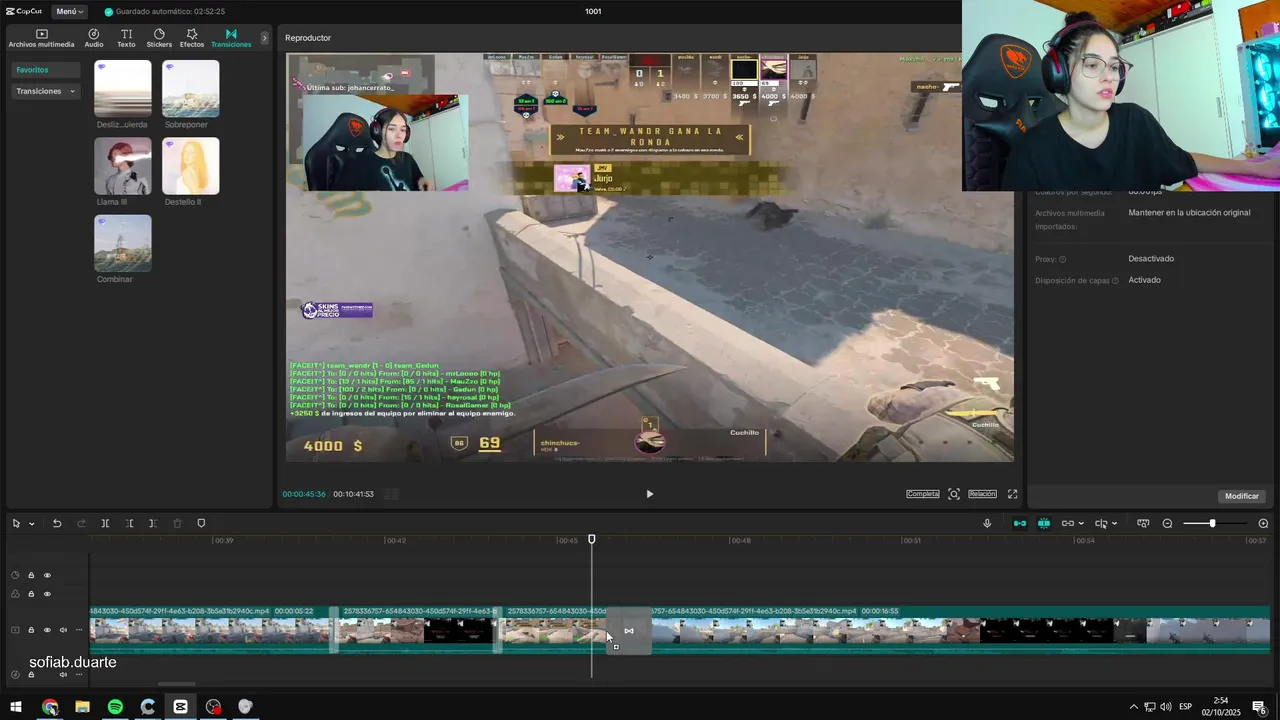
Task: Undo the last edit
Action: (x=57, y=524)
